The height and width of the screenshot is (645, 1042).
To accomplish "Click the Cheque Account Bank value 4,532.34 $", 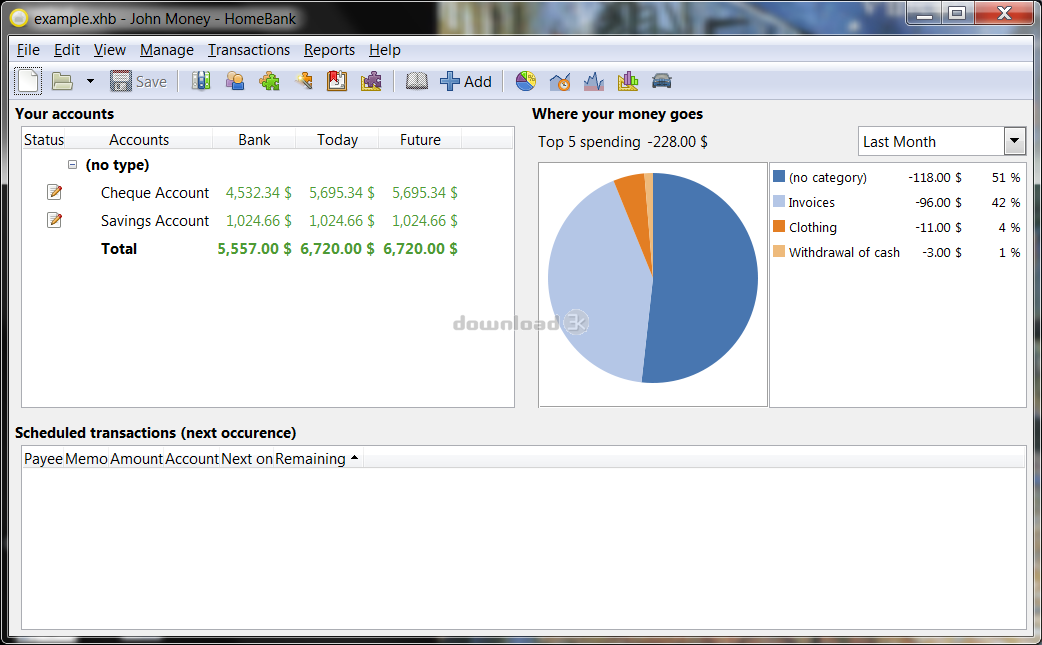I will click(x=259, y=193).
